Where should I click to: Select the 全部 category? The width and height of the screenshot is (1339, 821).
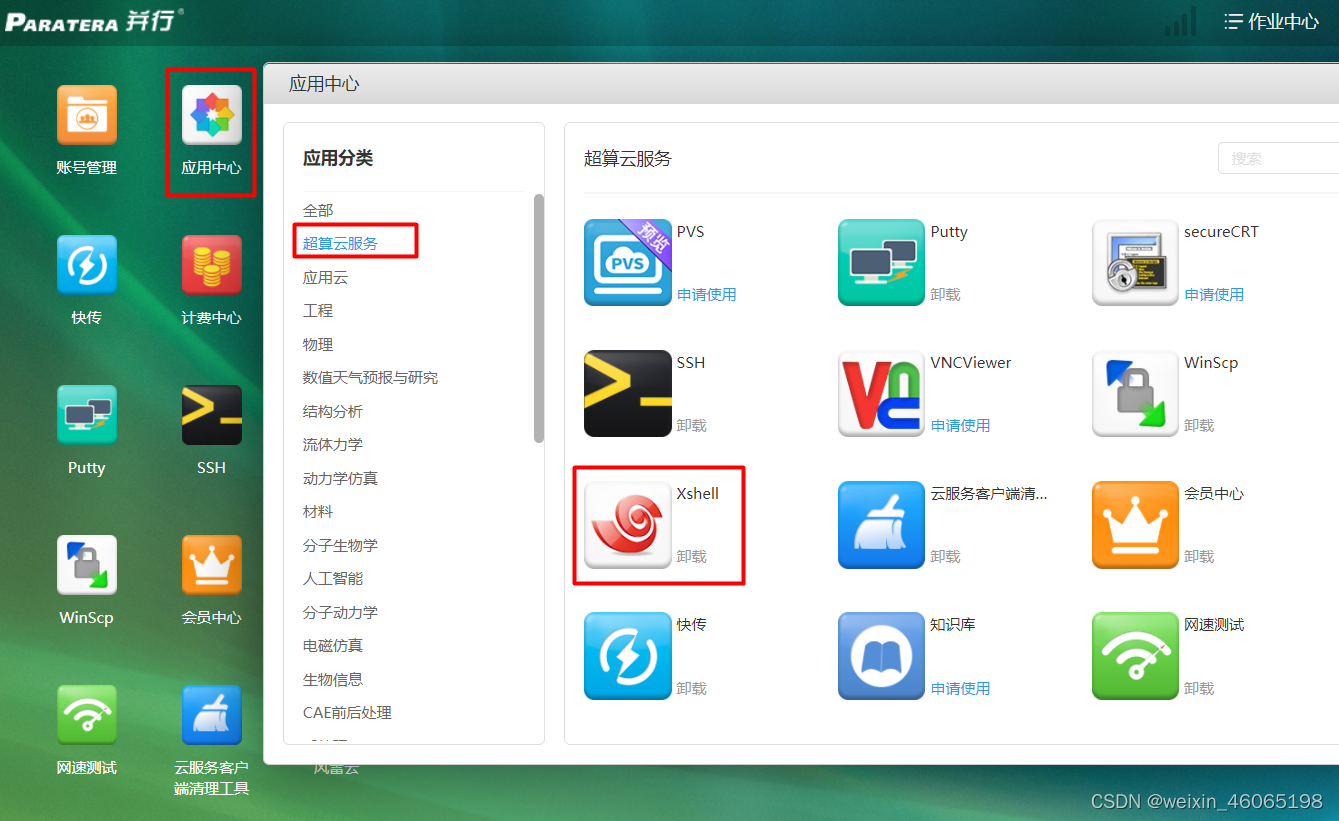318,210
